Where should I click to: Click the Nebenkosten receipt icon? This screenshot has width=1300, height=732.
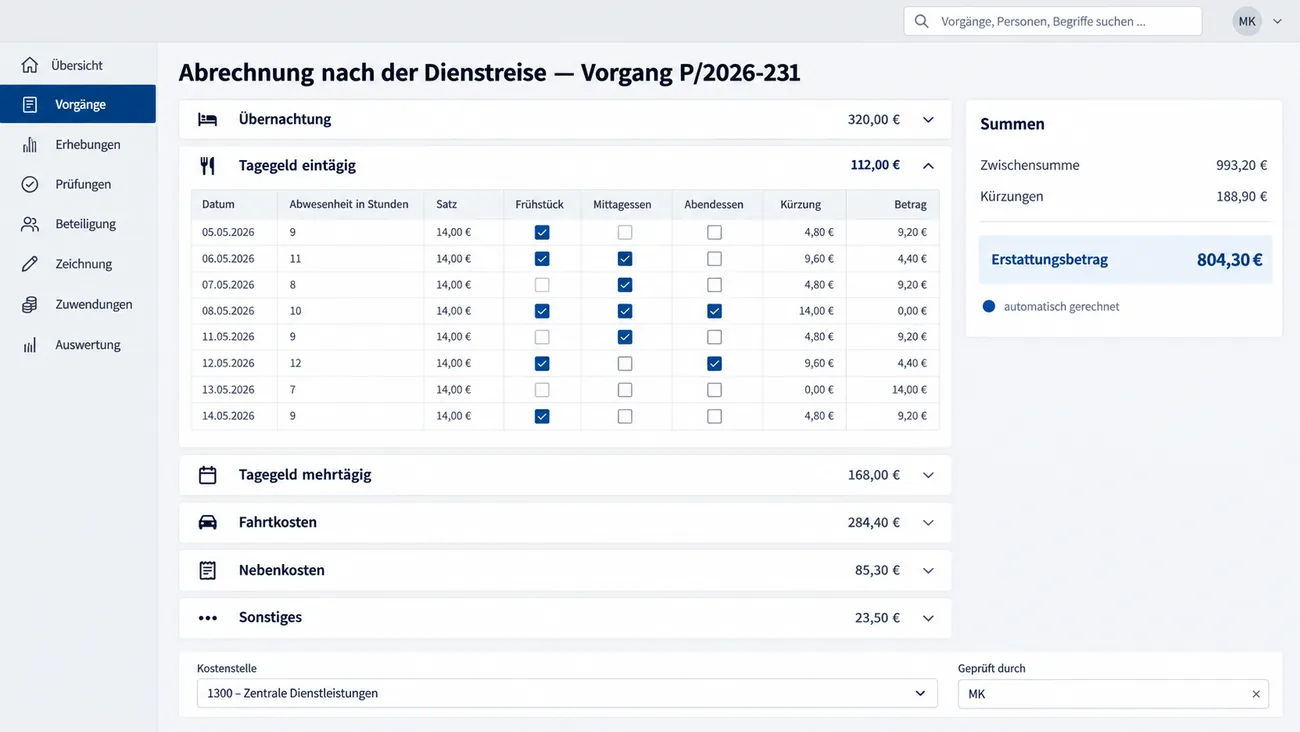(207, 570)
